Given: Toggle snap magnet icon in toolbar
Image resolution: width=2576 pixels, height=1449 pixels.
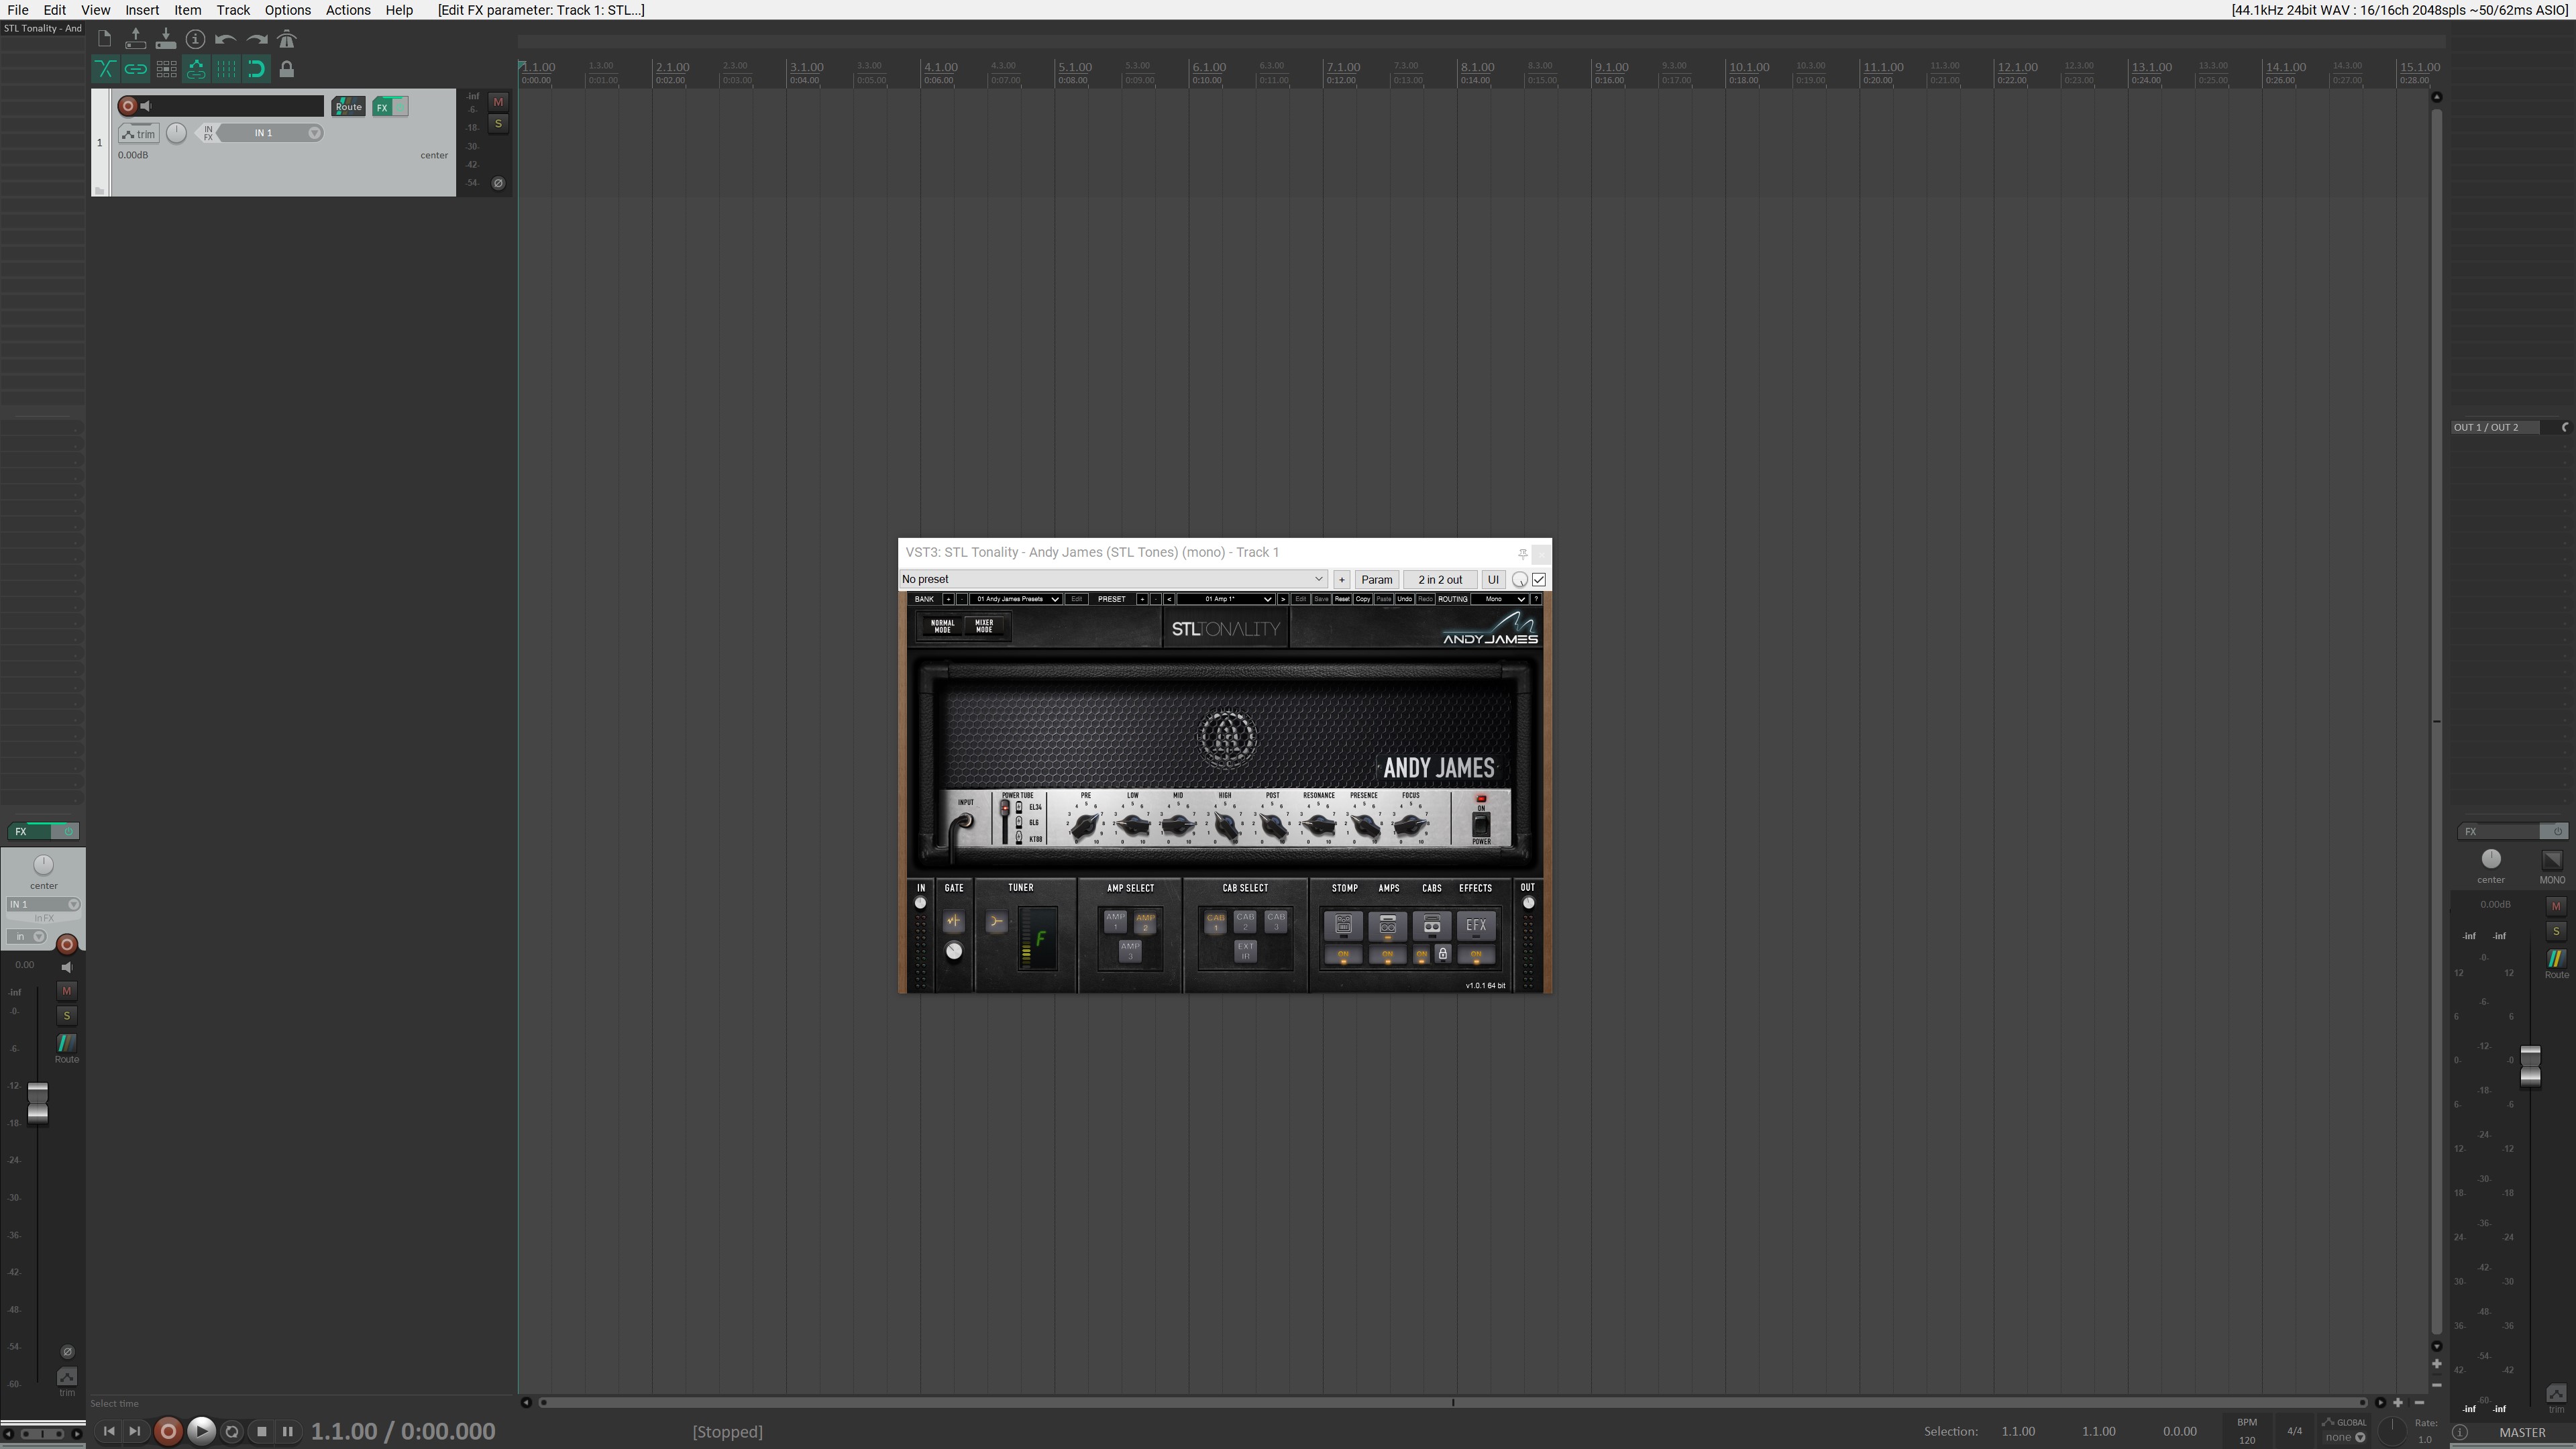Looking at the screenshot, I should click(x=257, y=70).
